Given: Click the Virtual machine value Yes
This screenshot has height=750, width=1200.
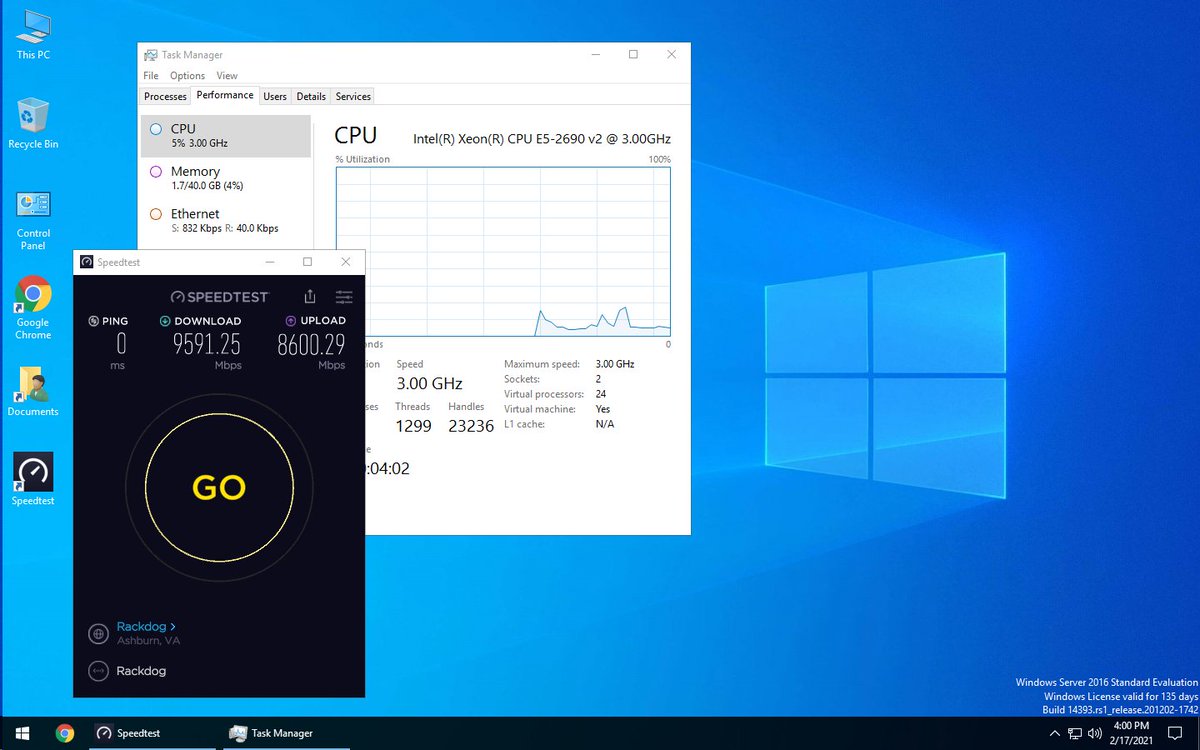Looking at the screenshot, I should pyautogui.click(x=602, y=409).
